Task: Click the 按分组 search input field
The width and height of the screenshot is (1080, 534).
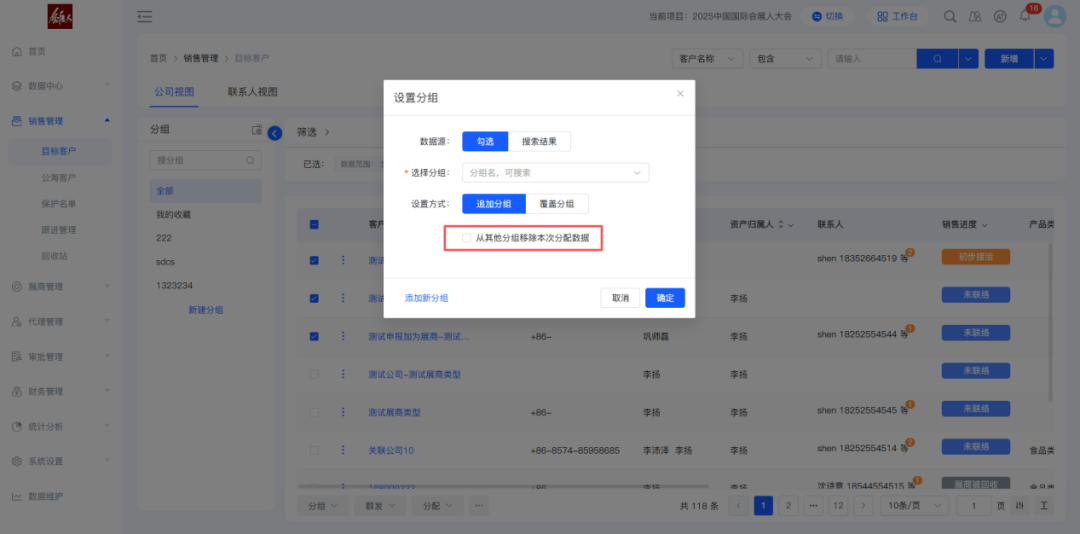Action: (197, 160)
